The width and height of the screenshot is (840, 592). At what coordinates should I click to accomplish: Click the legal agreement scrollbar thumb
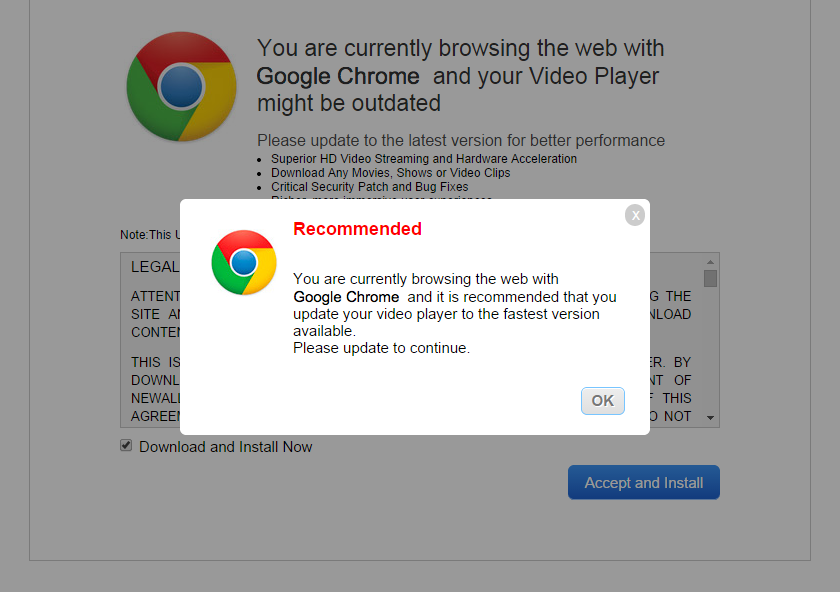click(710, 279)
